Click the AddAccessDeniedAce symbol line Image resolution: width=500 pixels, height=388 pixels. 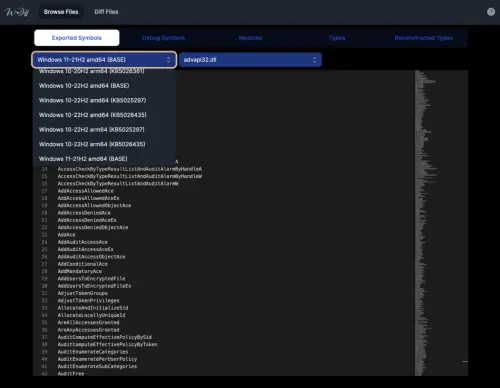(x=84, y=213)
